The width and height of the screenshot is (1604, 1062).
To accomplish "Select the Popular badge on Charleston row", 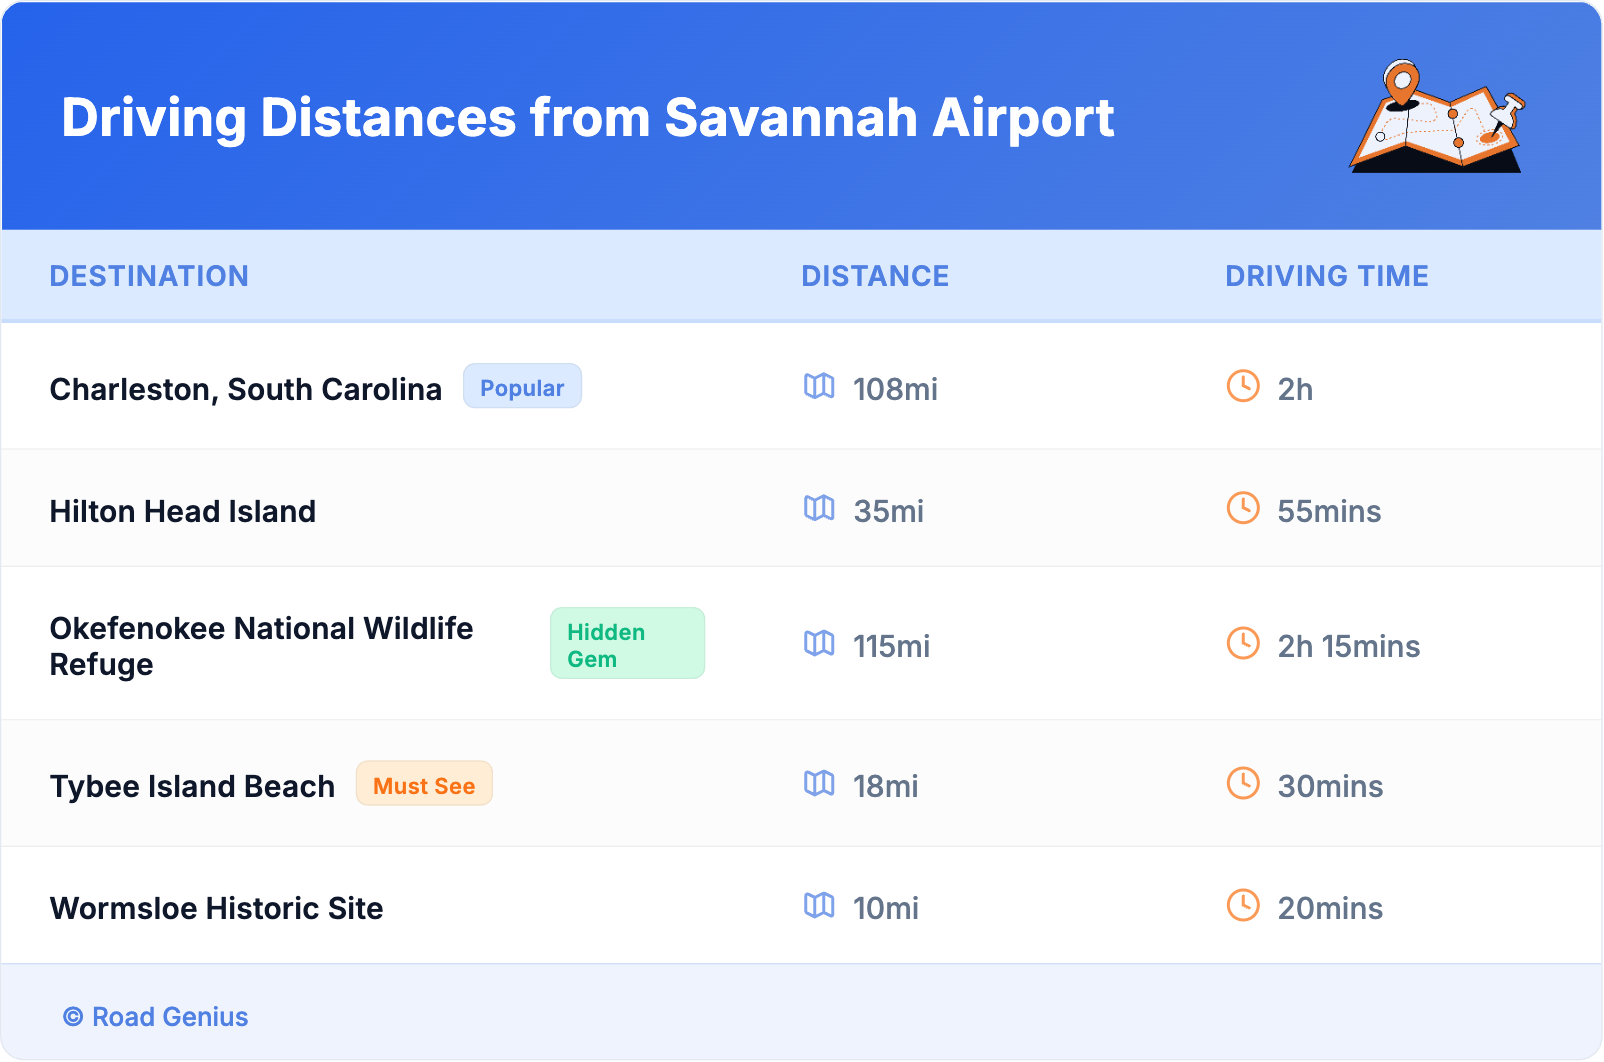I will [x=522, y=386].
